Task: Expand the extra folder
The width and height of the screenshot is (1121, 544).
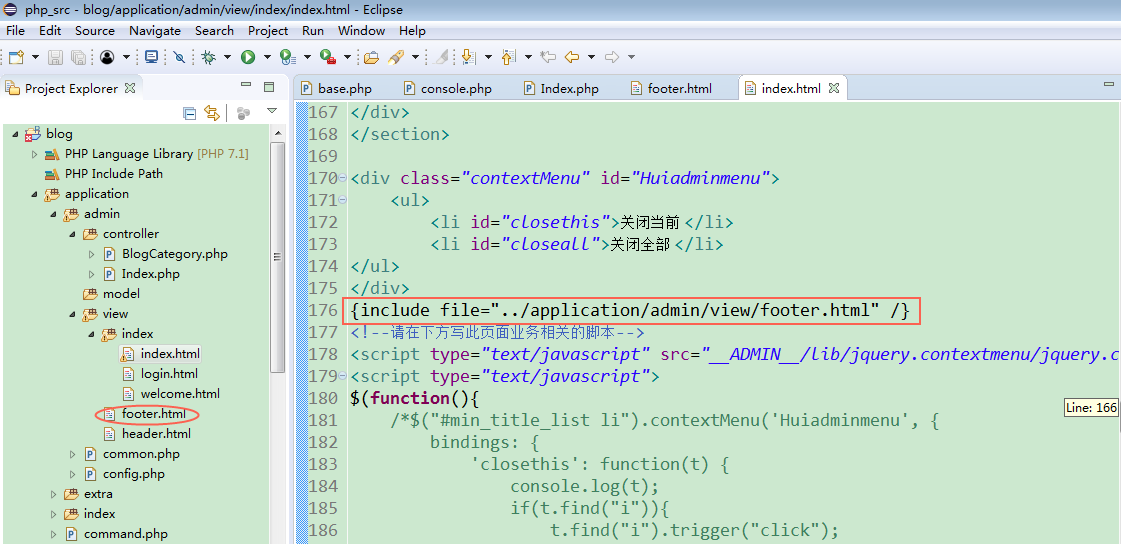Action: click(x=54, y=494)
